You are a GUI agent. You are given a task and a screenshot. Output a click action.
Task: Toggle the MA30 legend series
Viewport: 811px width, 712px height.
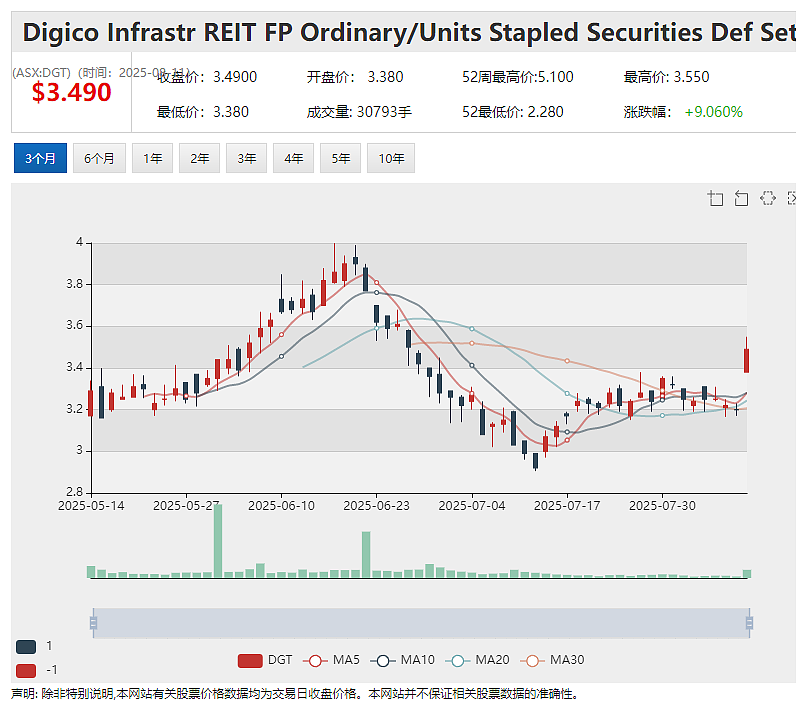552,660
